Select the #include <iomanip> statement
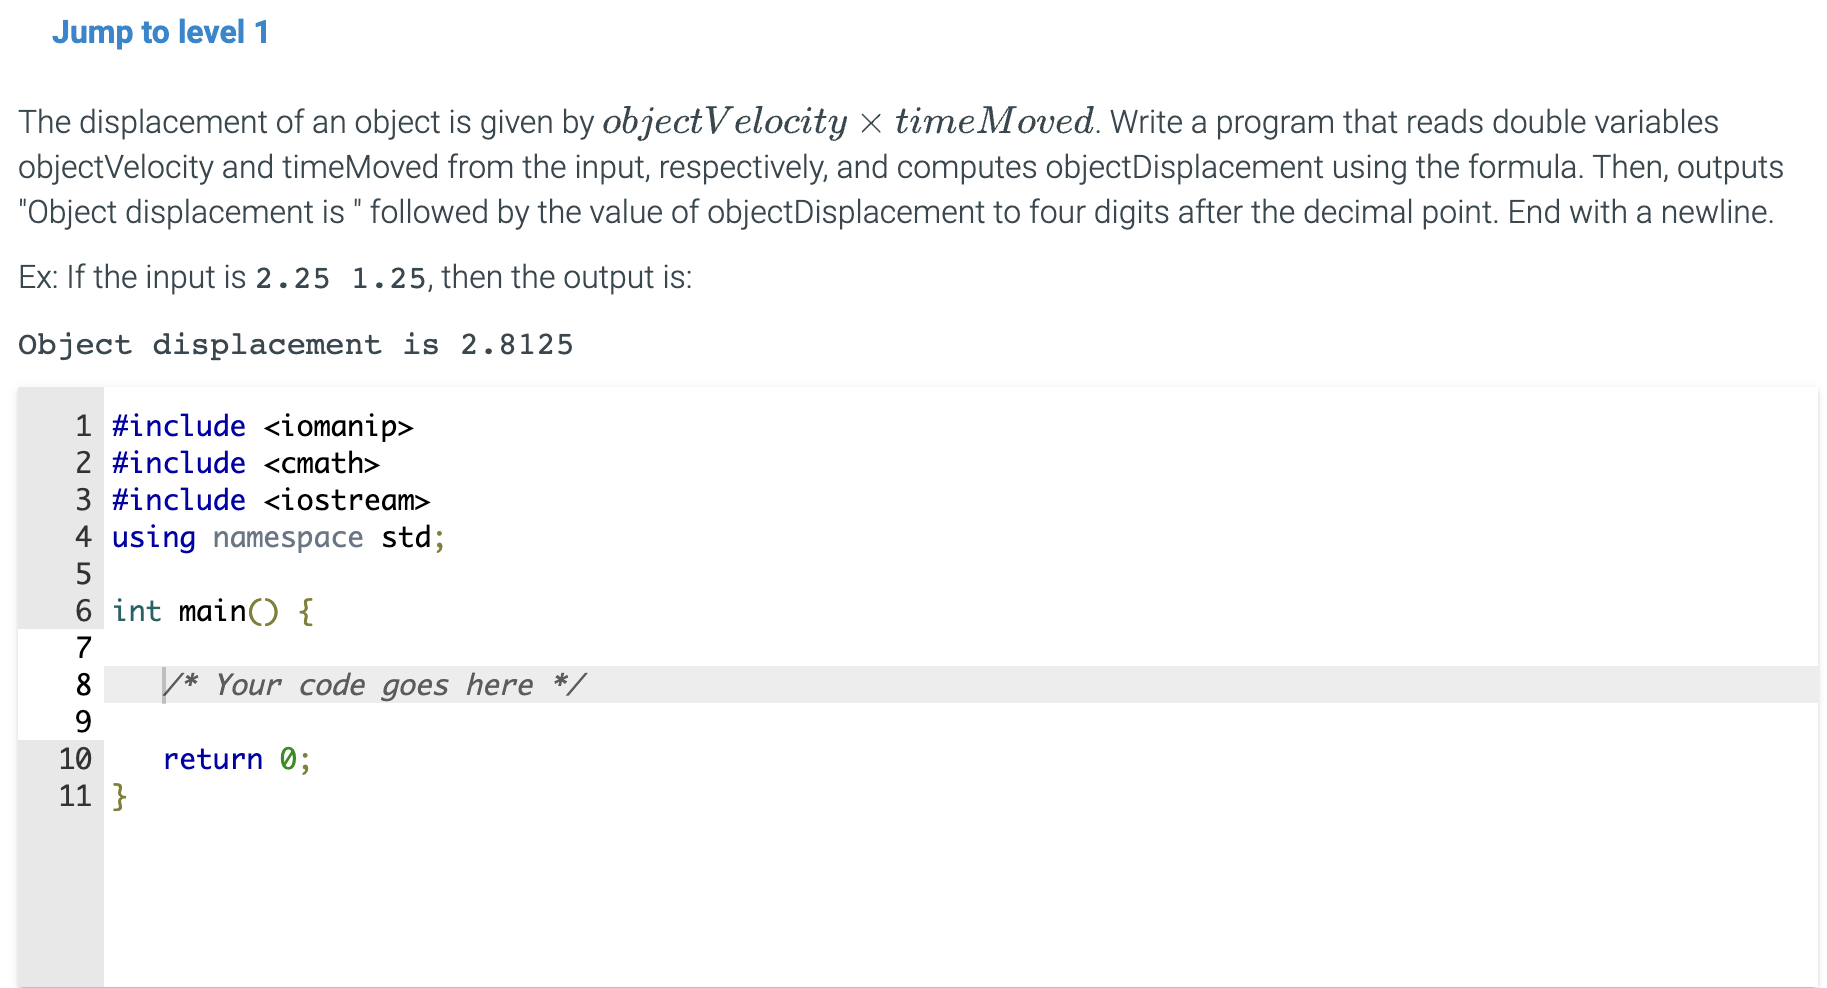 point(262,426)
